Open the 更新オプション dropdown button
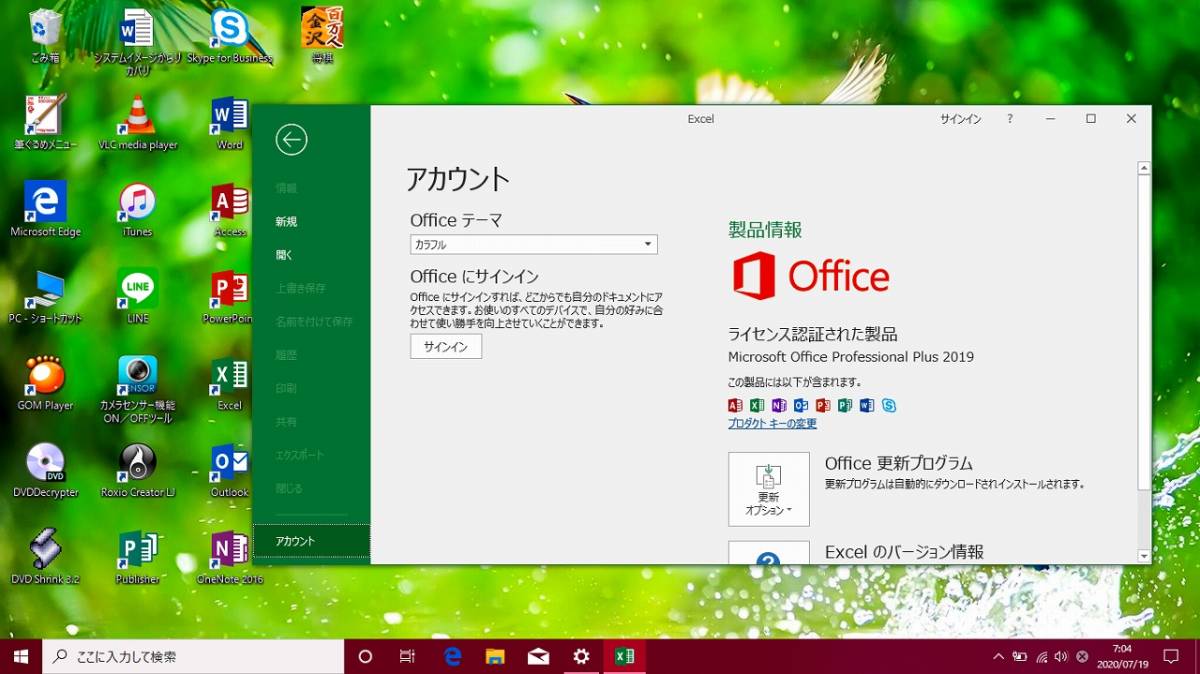Screen dimensions: 1200x674 769,489
